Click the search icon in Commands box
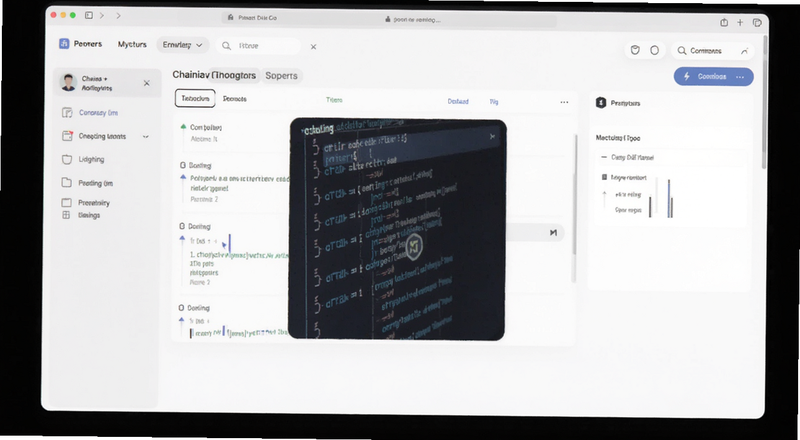 tap(682, 51)
